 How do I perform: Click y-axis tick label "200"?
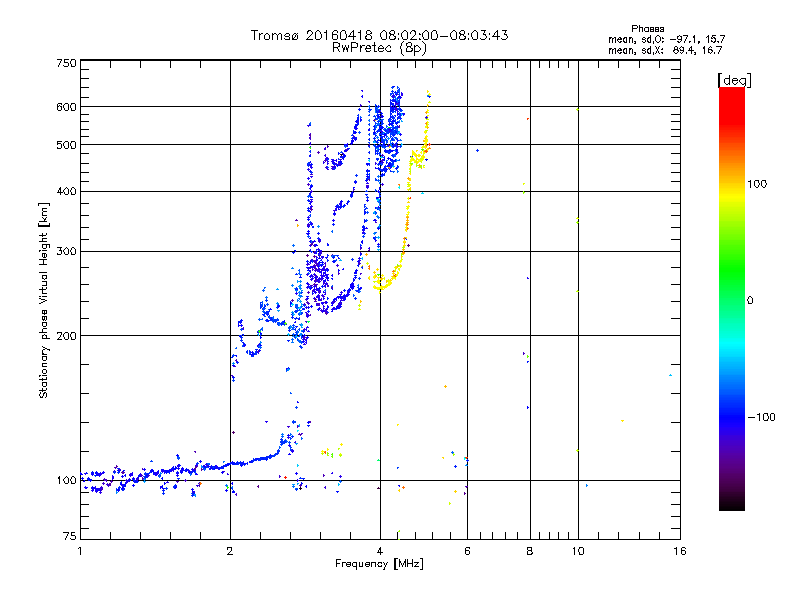[x=66, y=336]
